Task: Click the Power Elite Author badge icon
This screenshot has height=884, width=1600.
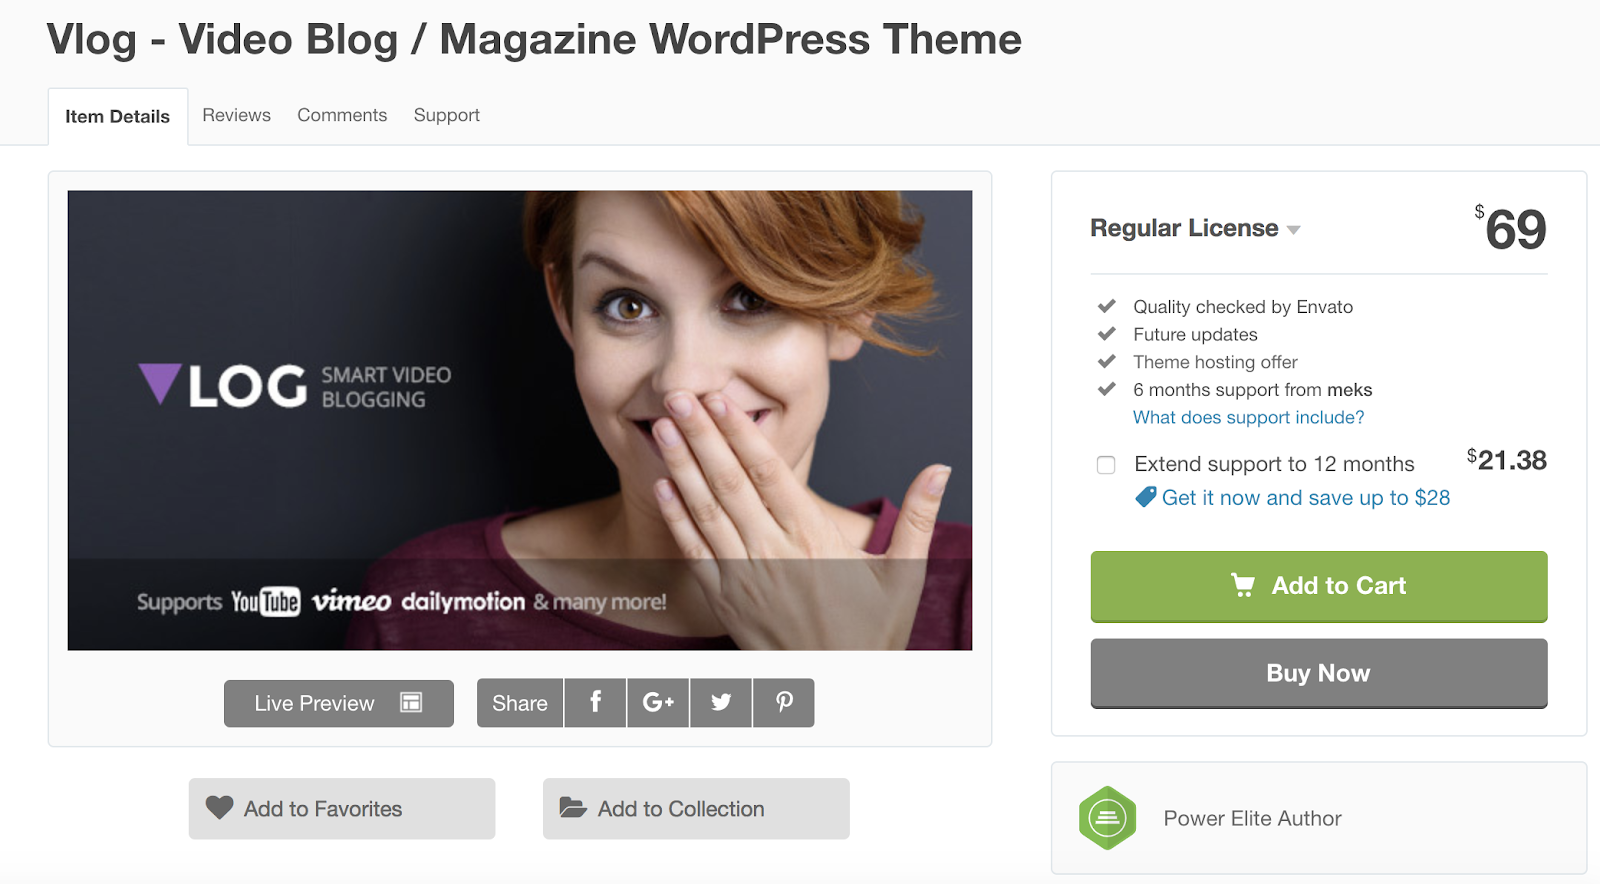Action: (x=1107, y=818)
